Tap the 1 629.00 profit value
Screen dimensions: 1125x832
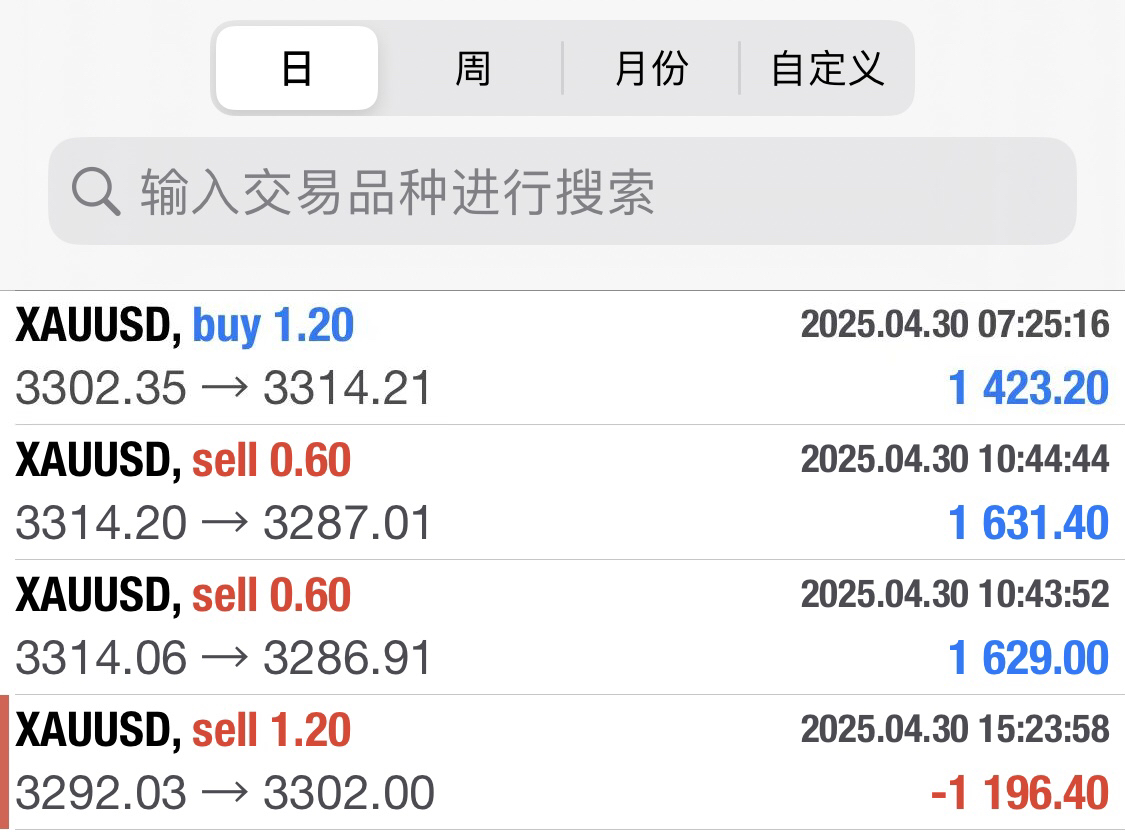pos(1028,658)
